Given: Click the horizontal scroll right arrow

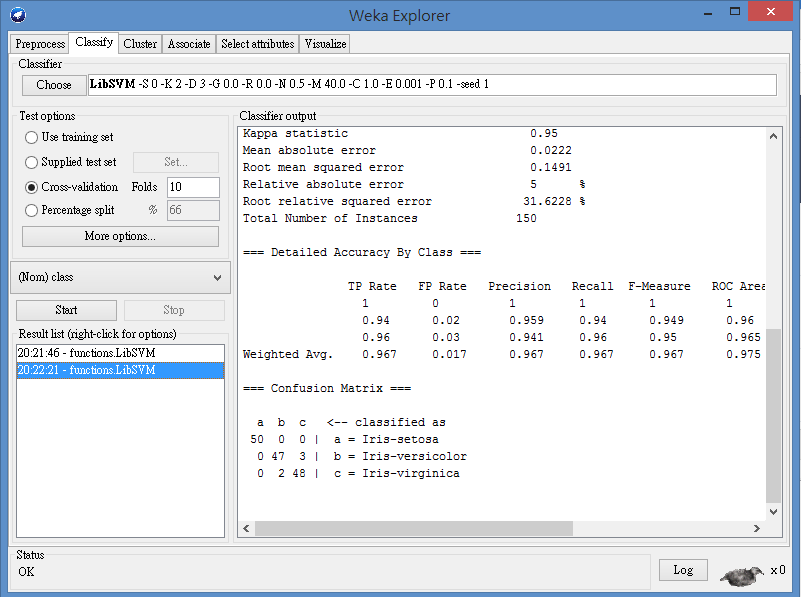Looking at the screenshot, I should pyautogui.click(x=757, y=529).
